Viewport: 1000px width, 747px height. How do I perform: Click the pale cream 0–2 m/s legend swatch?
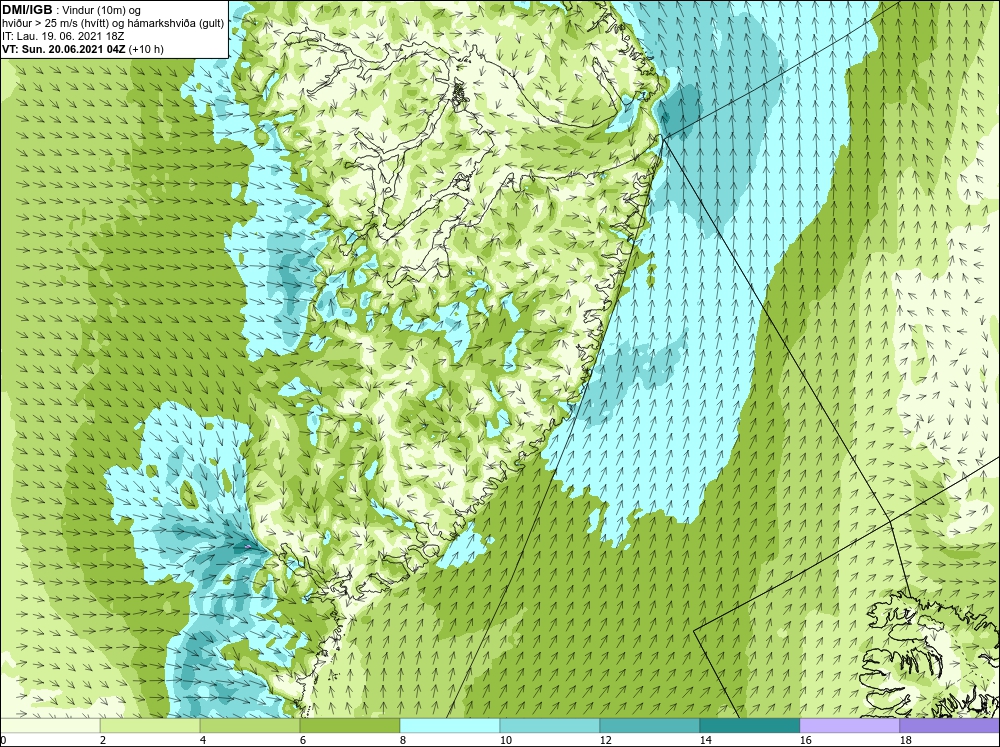pyautogui.click(x=50, y=726)
